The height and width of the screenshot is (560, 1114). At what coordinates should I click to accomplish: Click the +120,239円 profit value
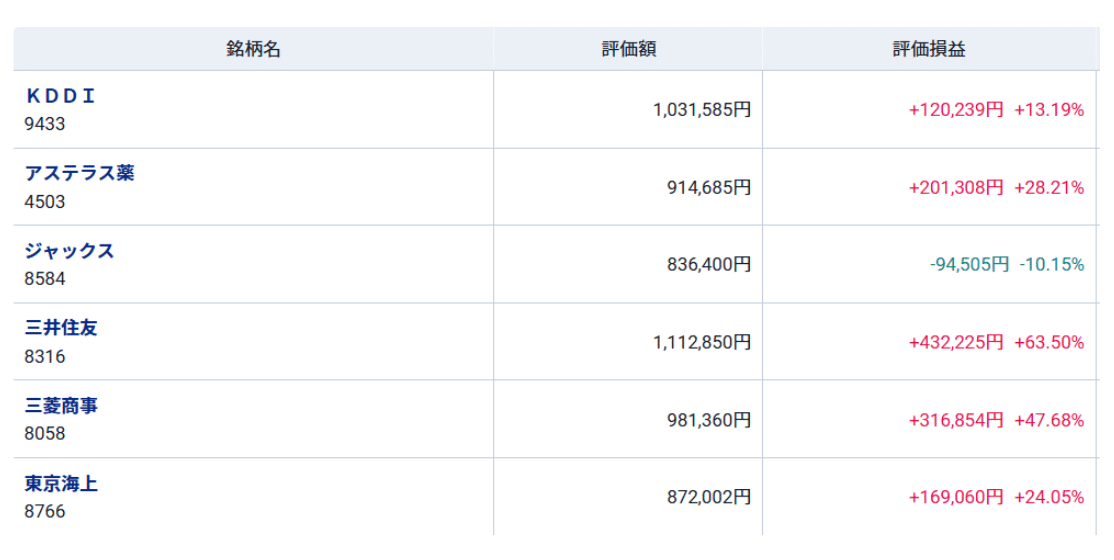[x=955, y=110]
